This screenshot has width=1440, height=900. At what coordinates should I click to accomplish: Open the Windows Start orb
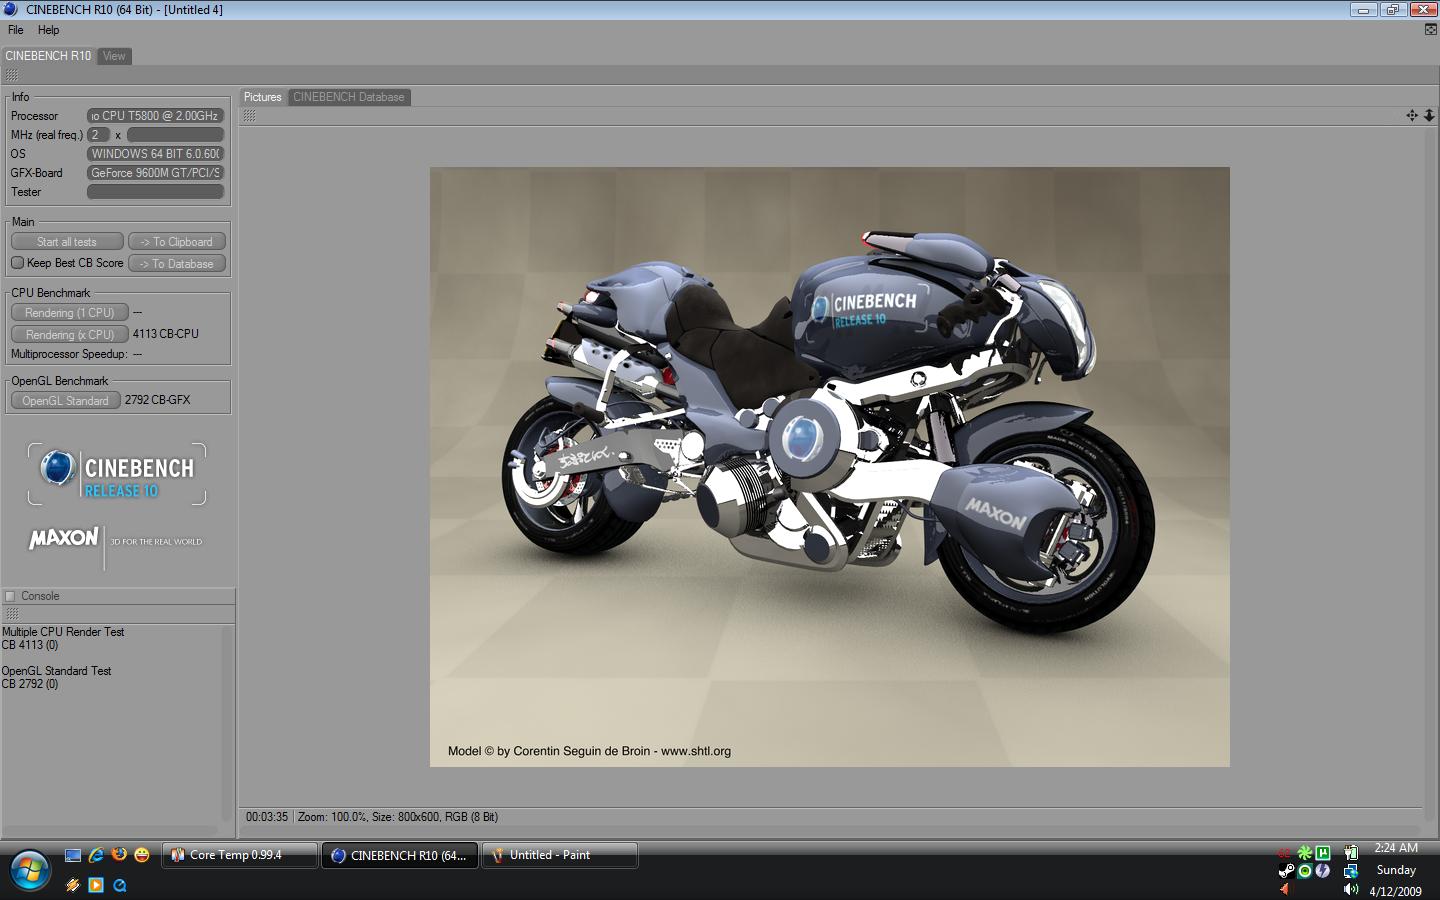[x=29, y=870]
